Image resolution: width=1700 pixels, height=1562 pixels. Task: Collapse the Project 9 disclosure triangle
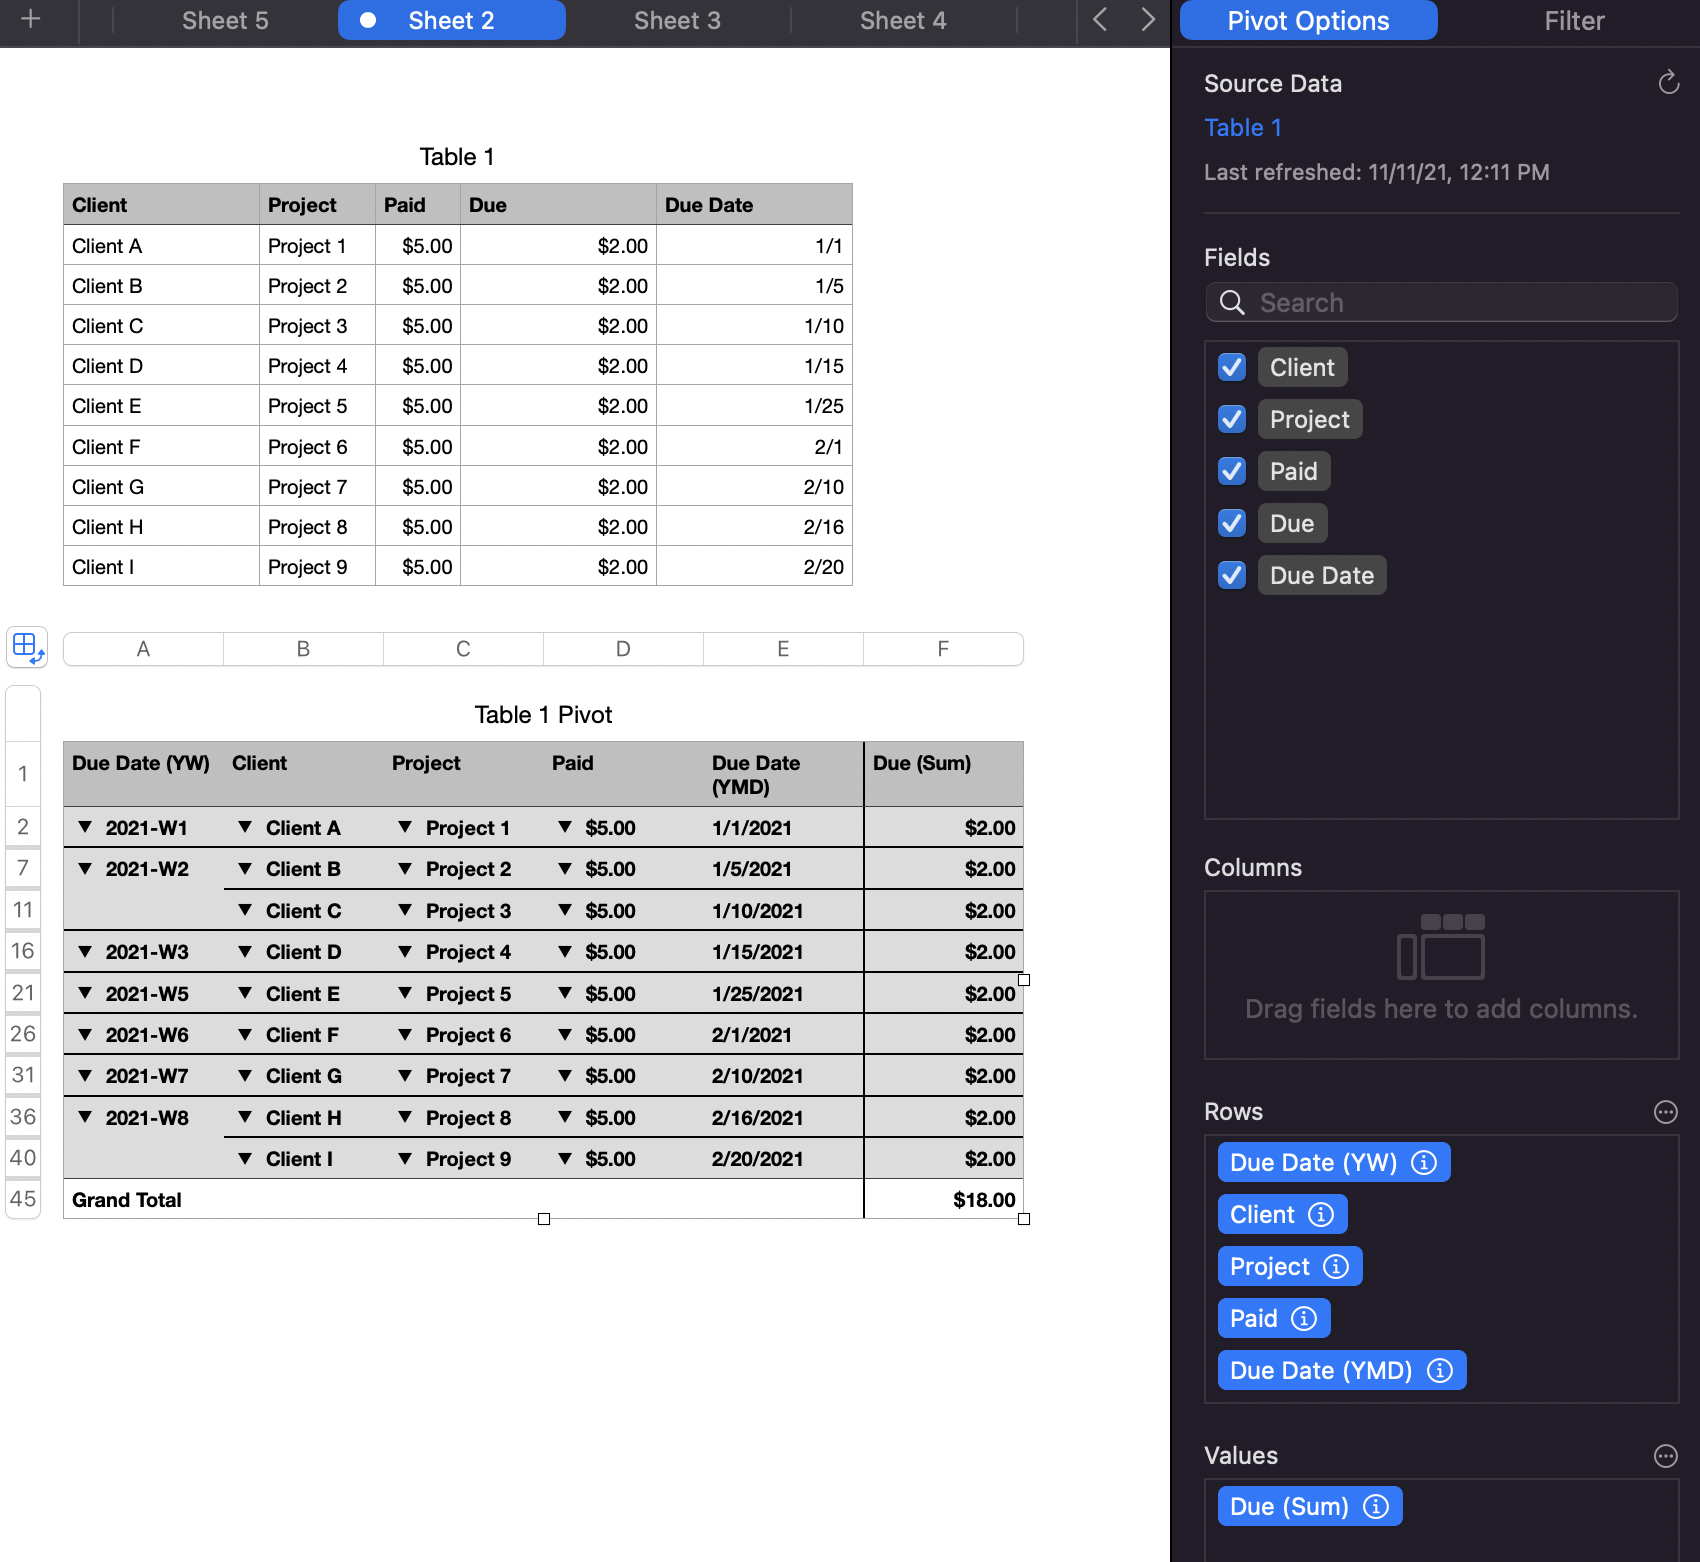tap(405, 1158)
